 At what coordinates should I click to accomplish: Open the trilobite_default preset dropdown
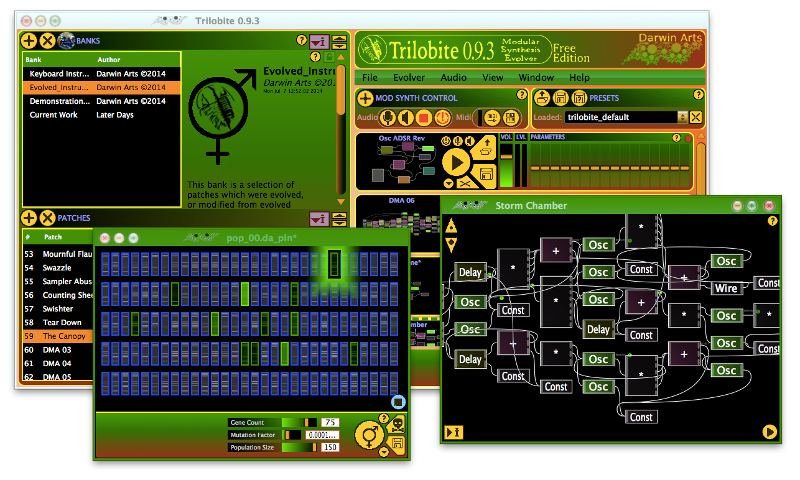click(x=683, y=117)
